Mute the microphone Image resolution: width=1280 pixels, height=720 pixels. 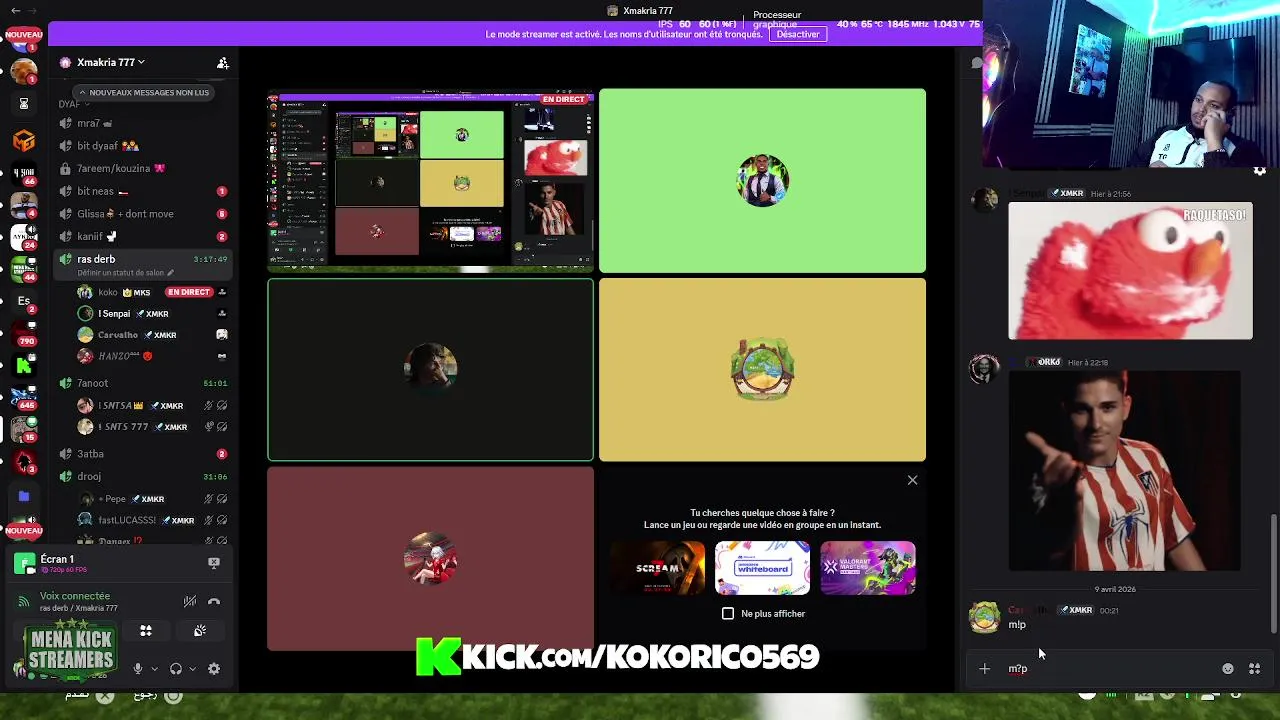tap(138, 669)
